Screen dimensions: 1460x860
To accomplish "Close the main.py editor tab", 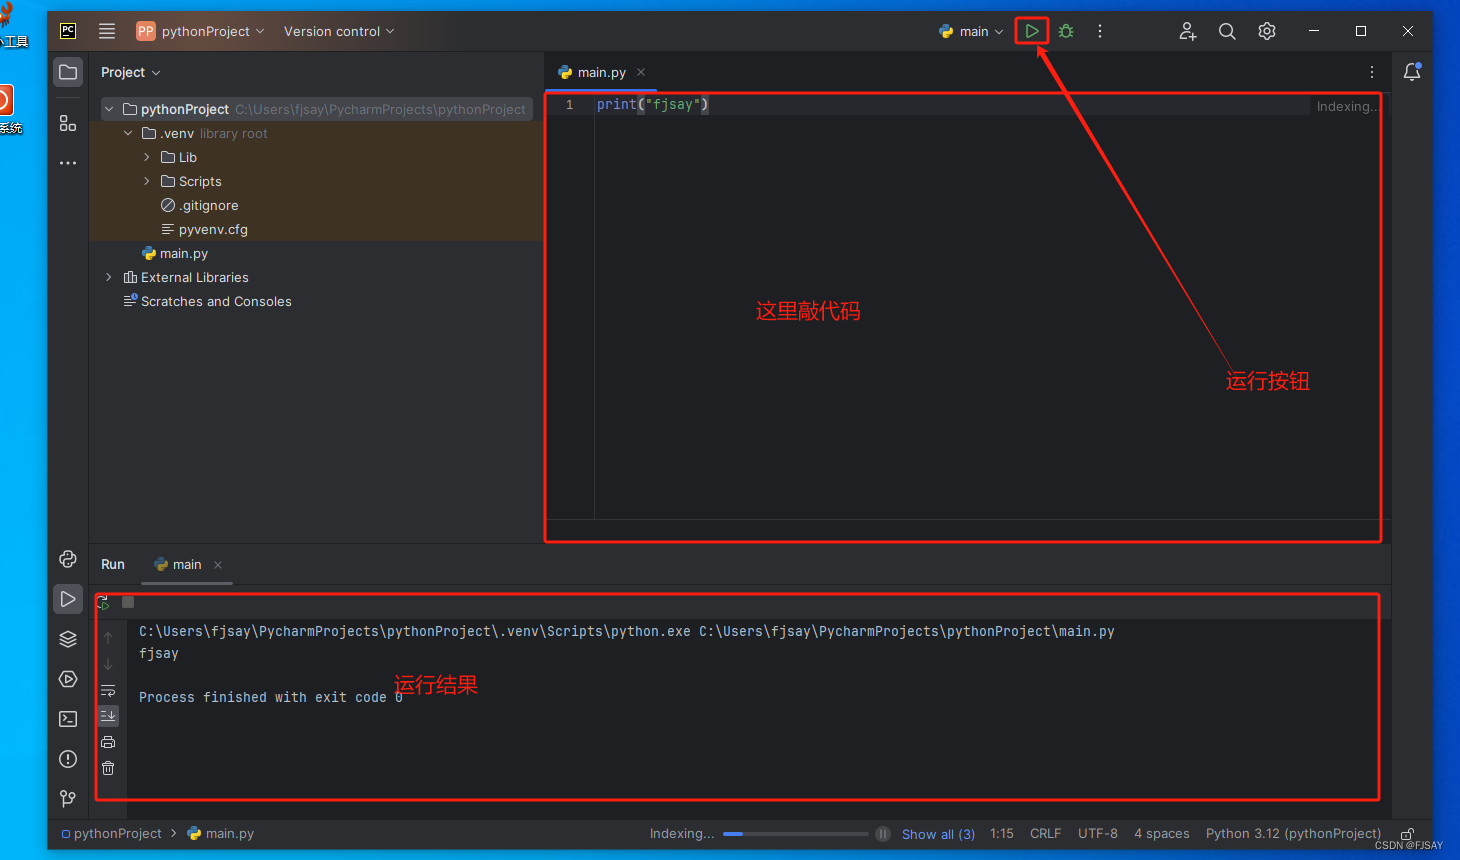I will [x=641, y=72].
